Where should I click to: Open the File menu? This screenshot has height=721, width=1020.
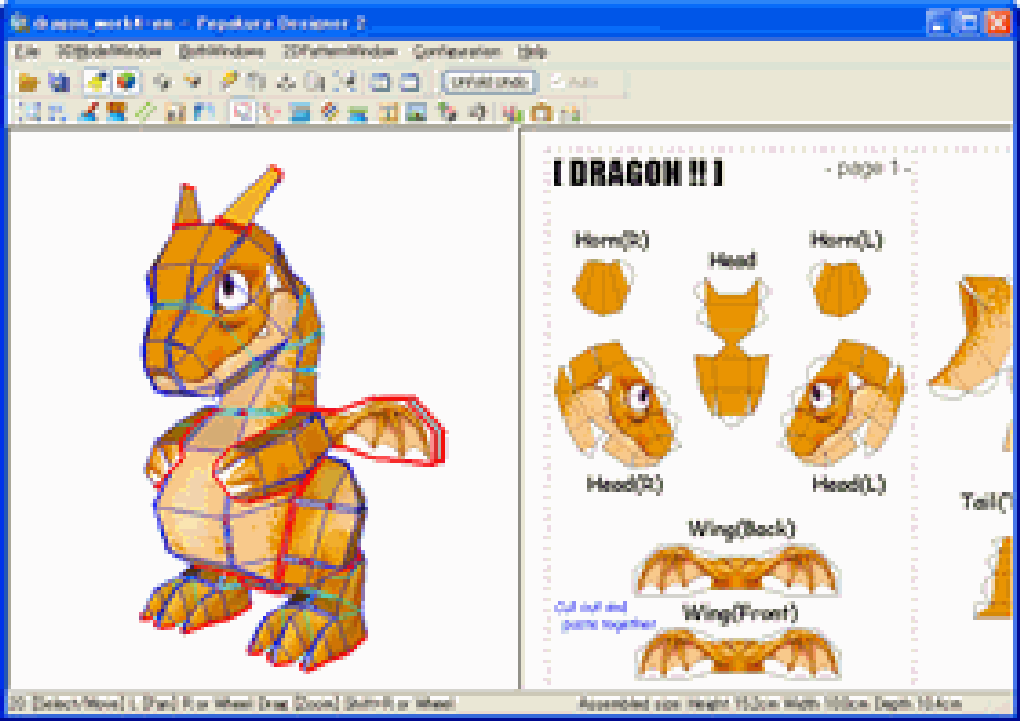tap(27, 52)
